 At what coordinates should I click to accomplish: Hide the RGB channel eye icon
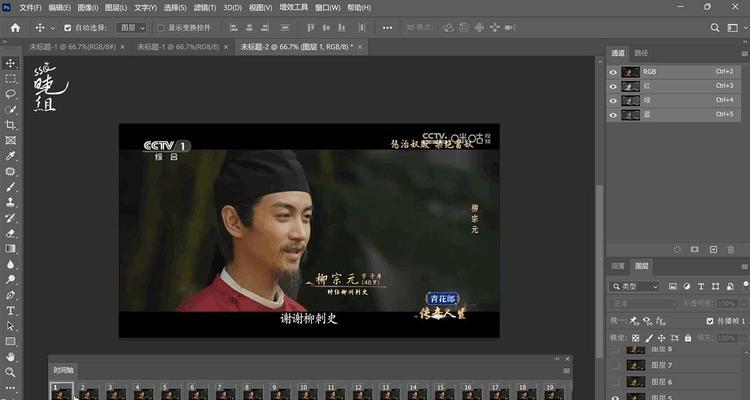pos(613,72)
